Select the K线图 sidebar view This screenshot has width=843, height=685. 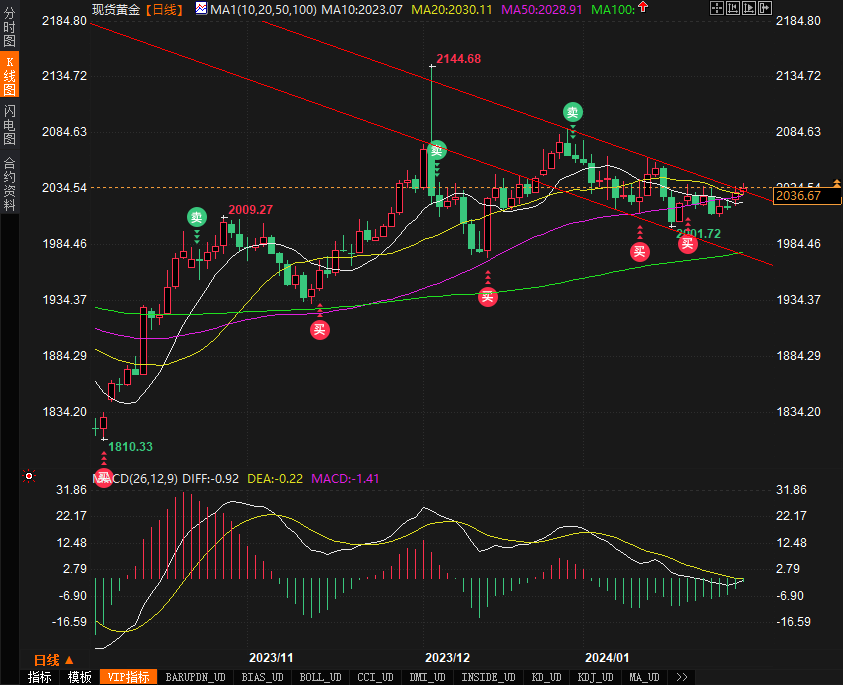(x=9, y=75)
